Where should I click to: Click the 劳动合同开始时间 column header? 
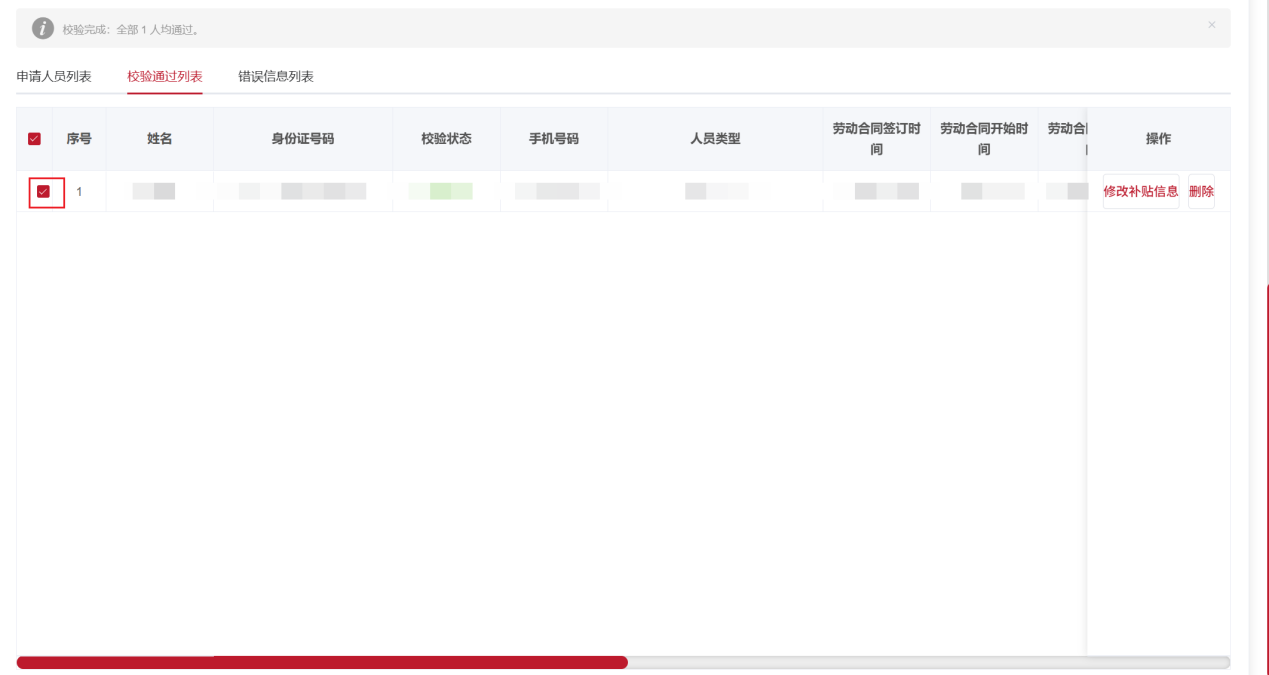coord(984,139)
